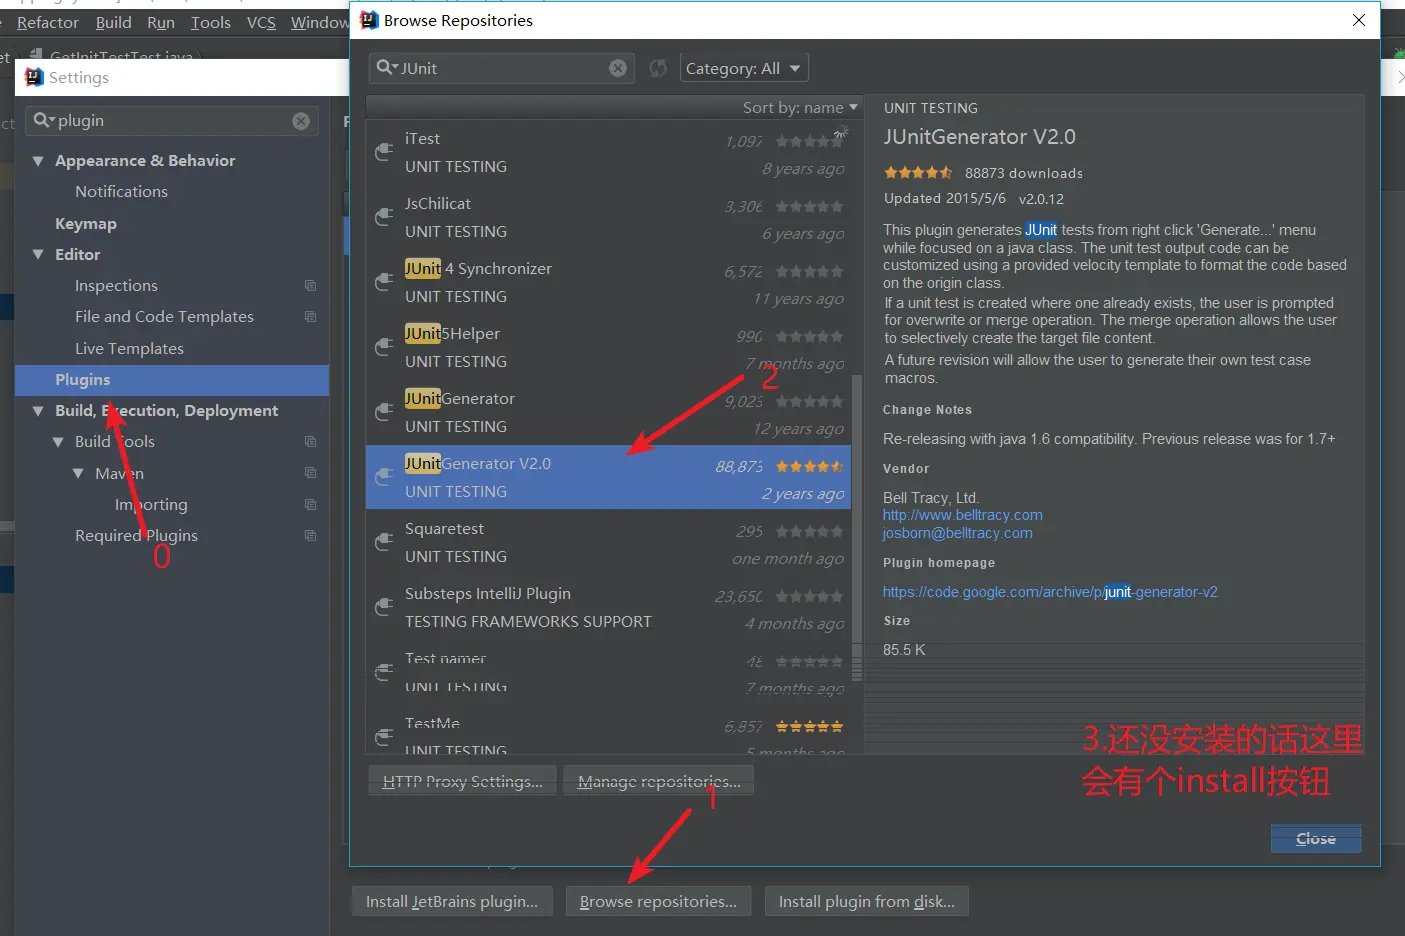Image resolution: width=1405 pixels, height=936 pixels.
Task: Click the JsChilicat plugin icon
Action: (384, 217)
